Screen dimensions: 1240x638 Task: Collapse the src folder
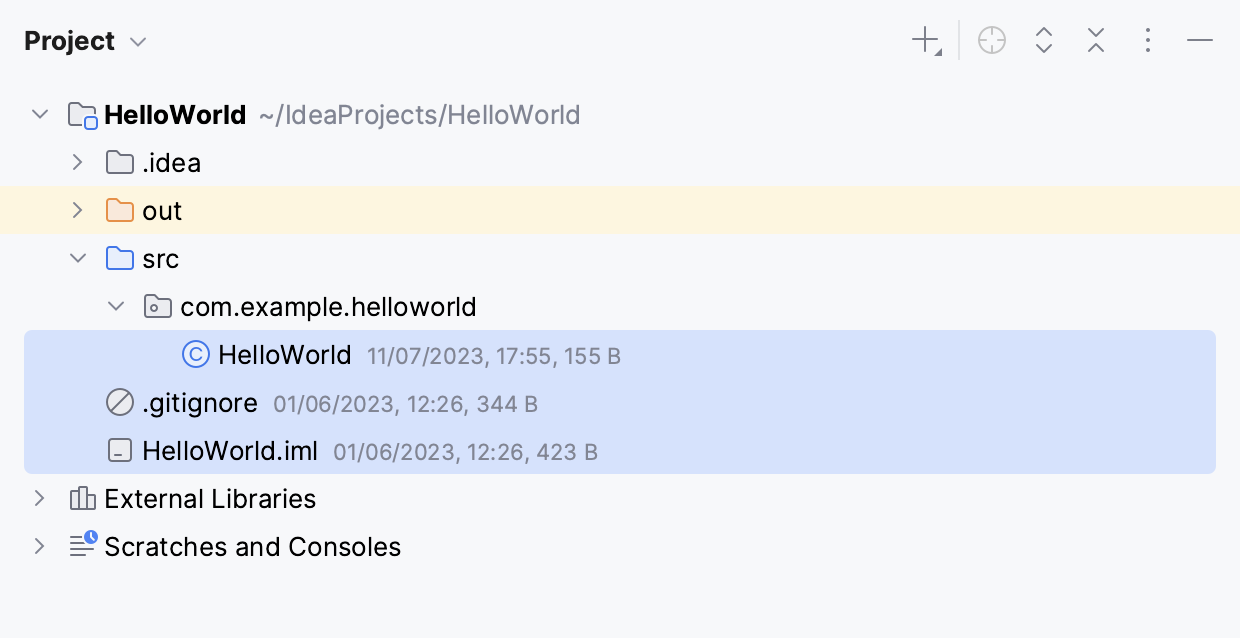point(78,258)
